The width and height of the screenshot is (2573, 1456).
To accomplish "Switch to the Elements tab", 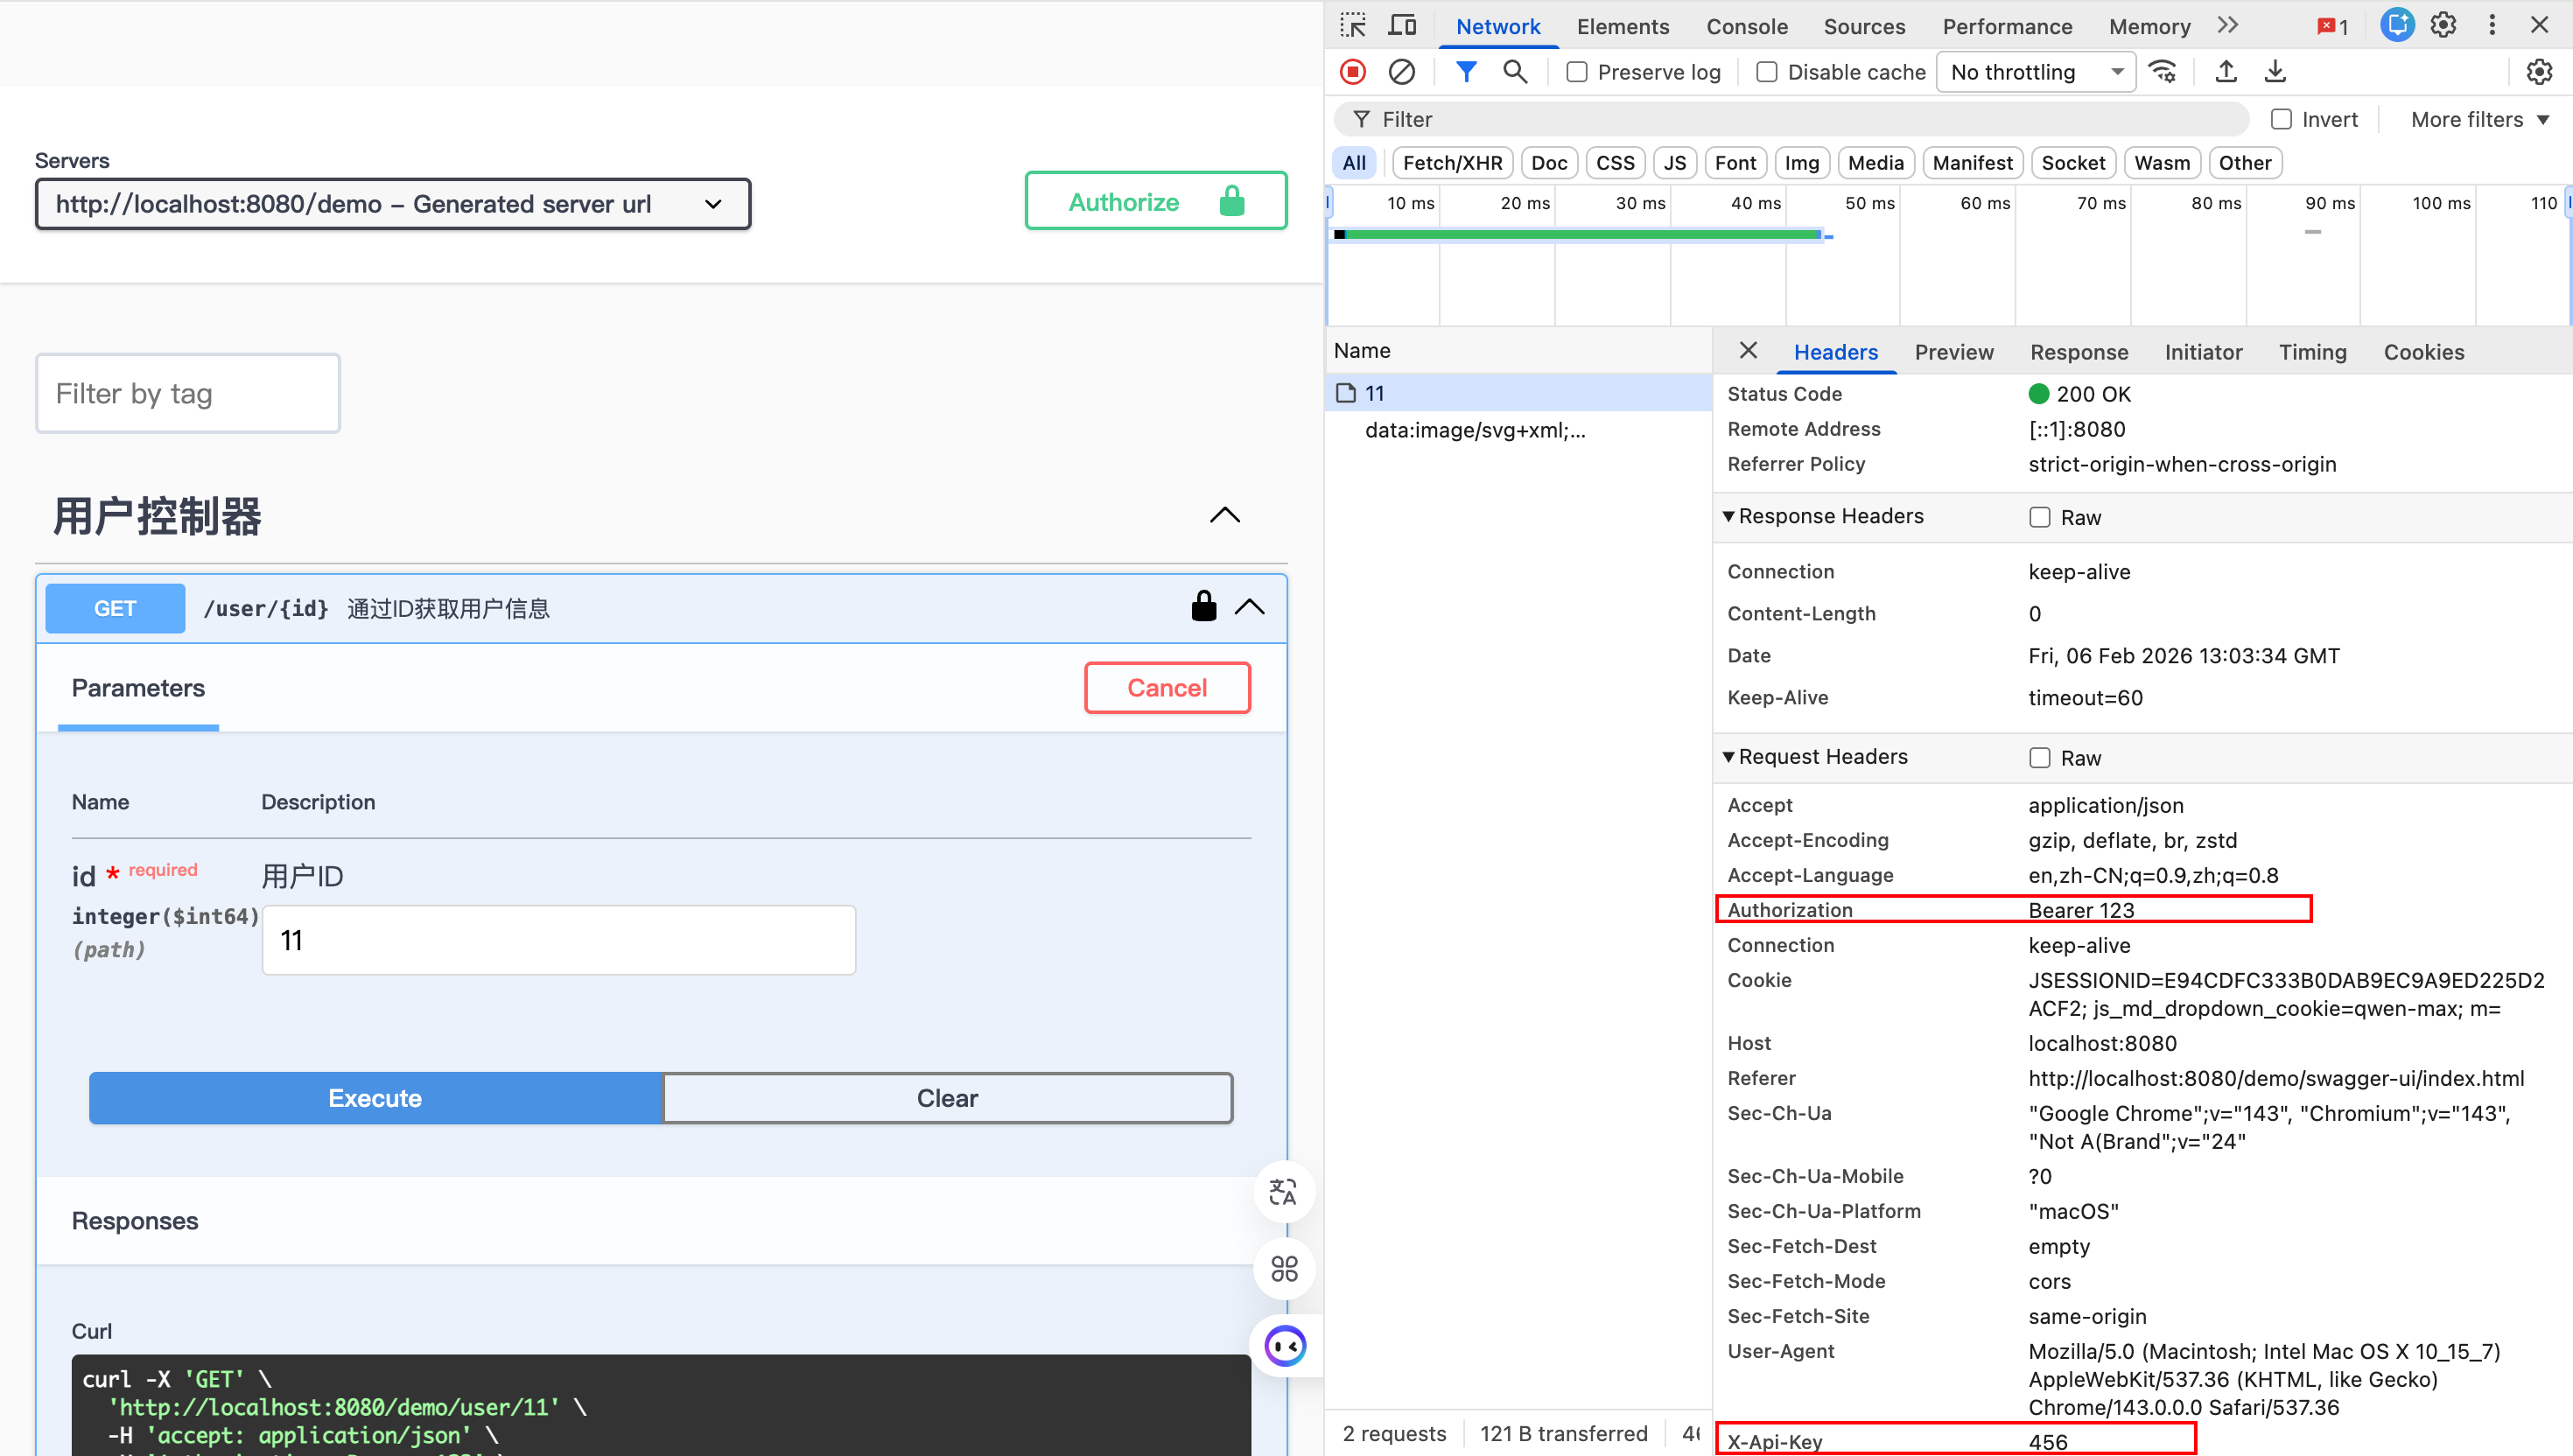I will (x=1623, y=27).
